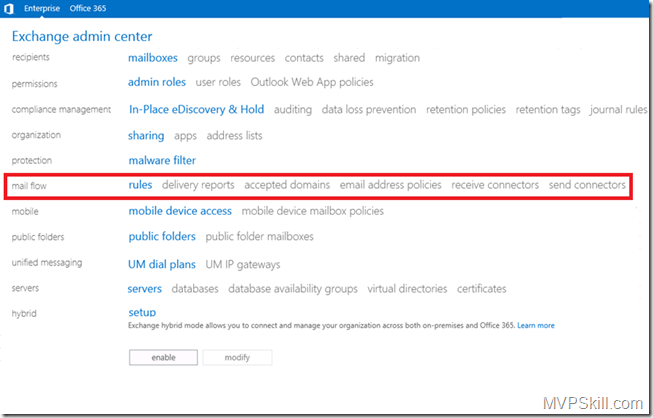This screenshot has width=653, height=418.
Task: Switch to the Enterprise tab
Action: 42,8
